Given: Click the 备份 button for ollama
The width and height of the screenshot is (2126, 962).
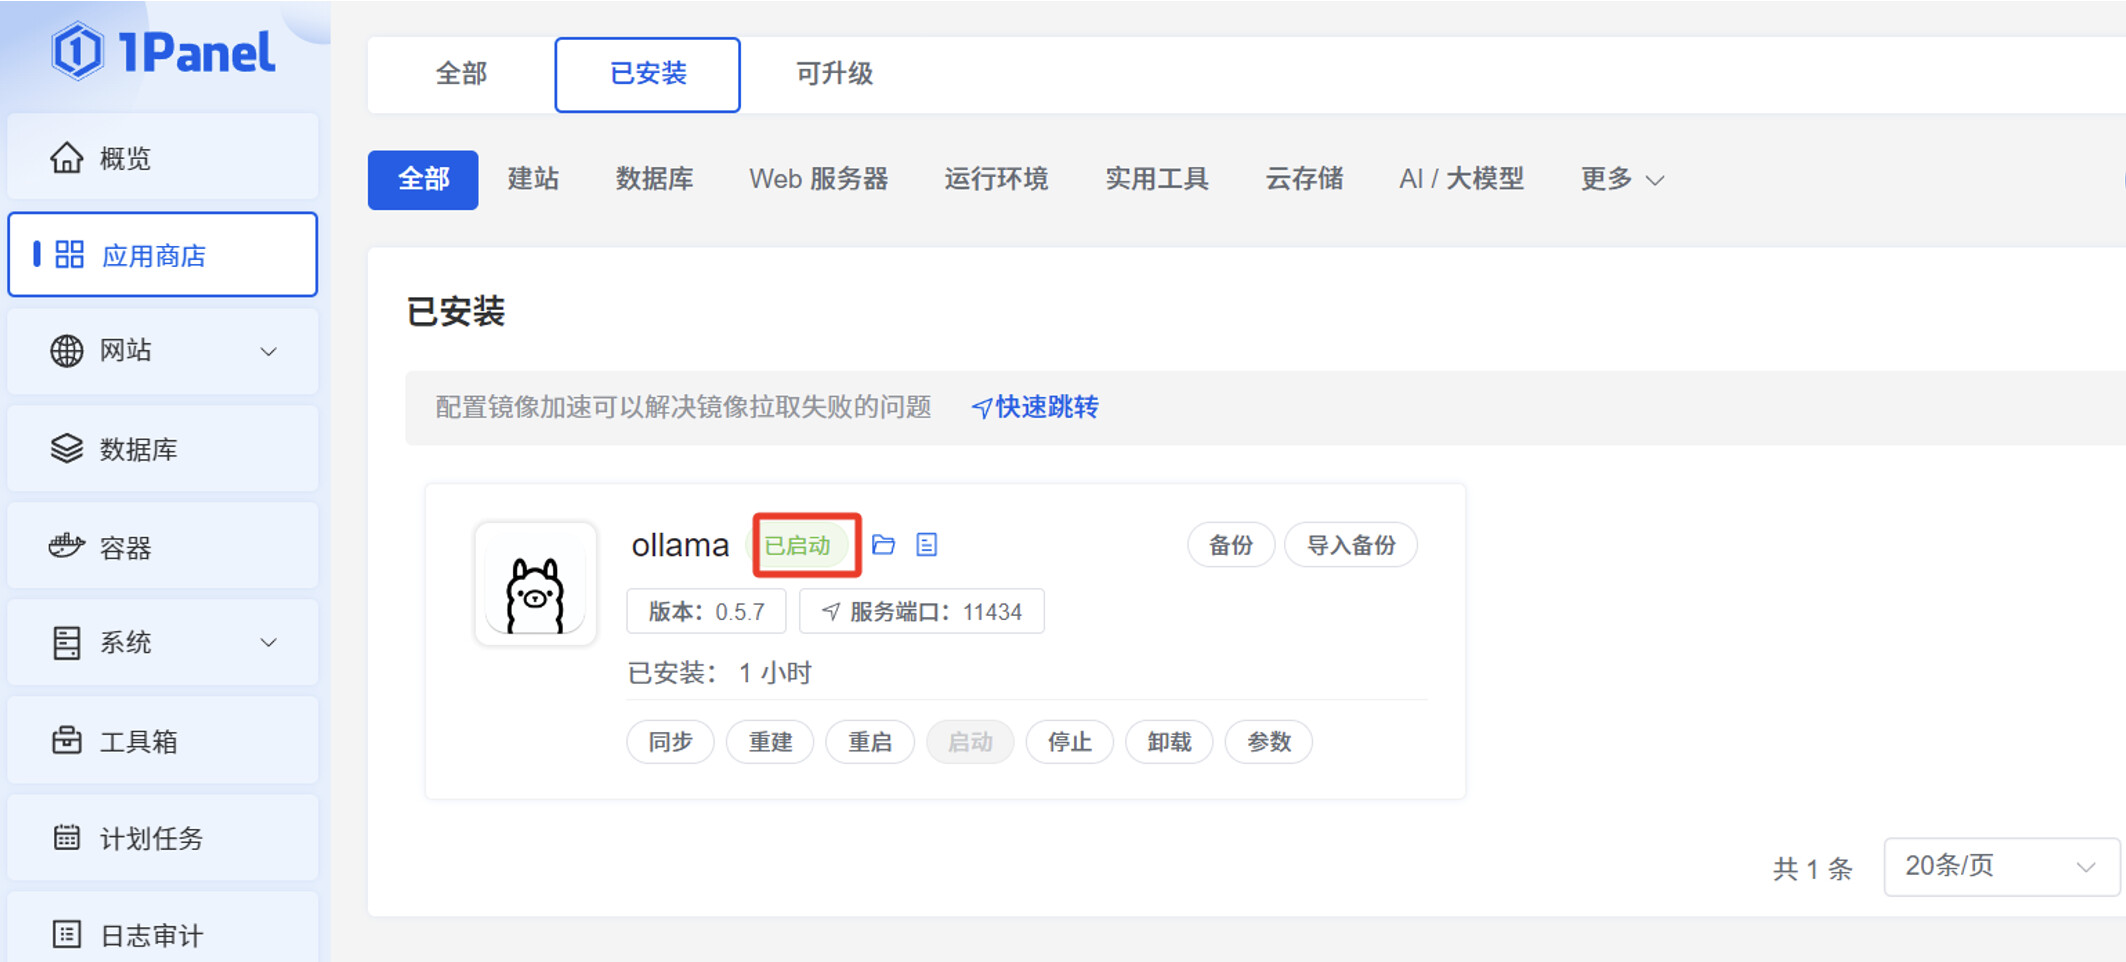Looking at the screenshot, I should (x=1231, y=545).
